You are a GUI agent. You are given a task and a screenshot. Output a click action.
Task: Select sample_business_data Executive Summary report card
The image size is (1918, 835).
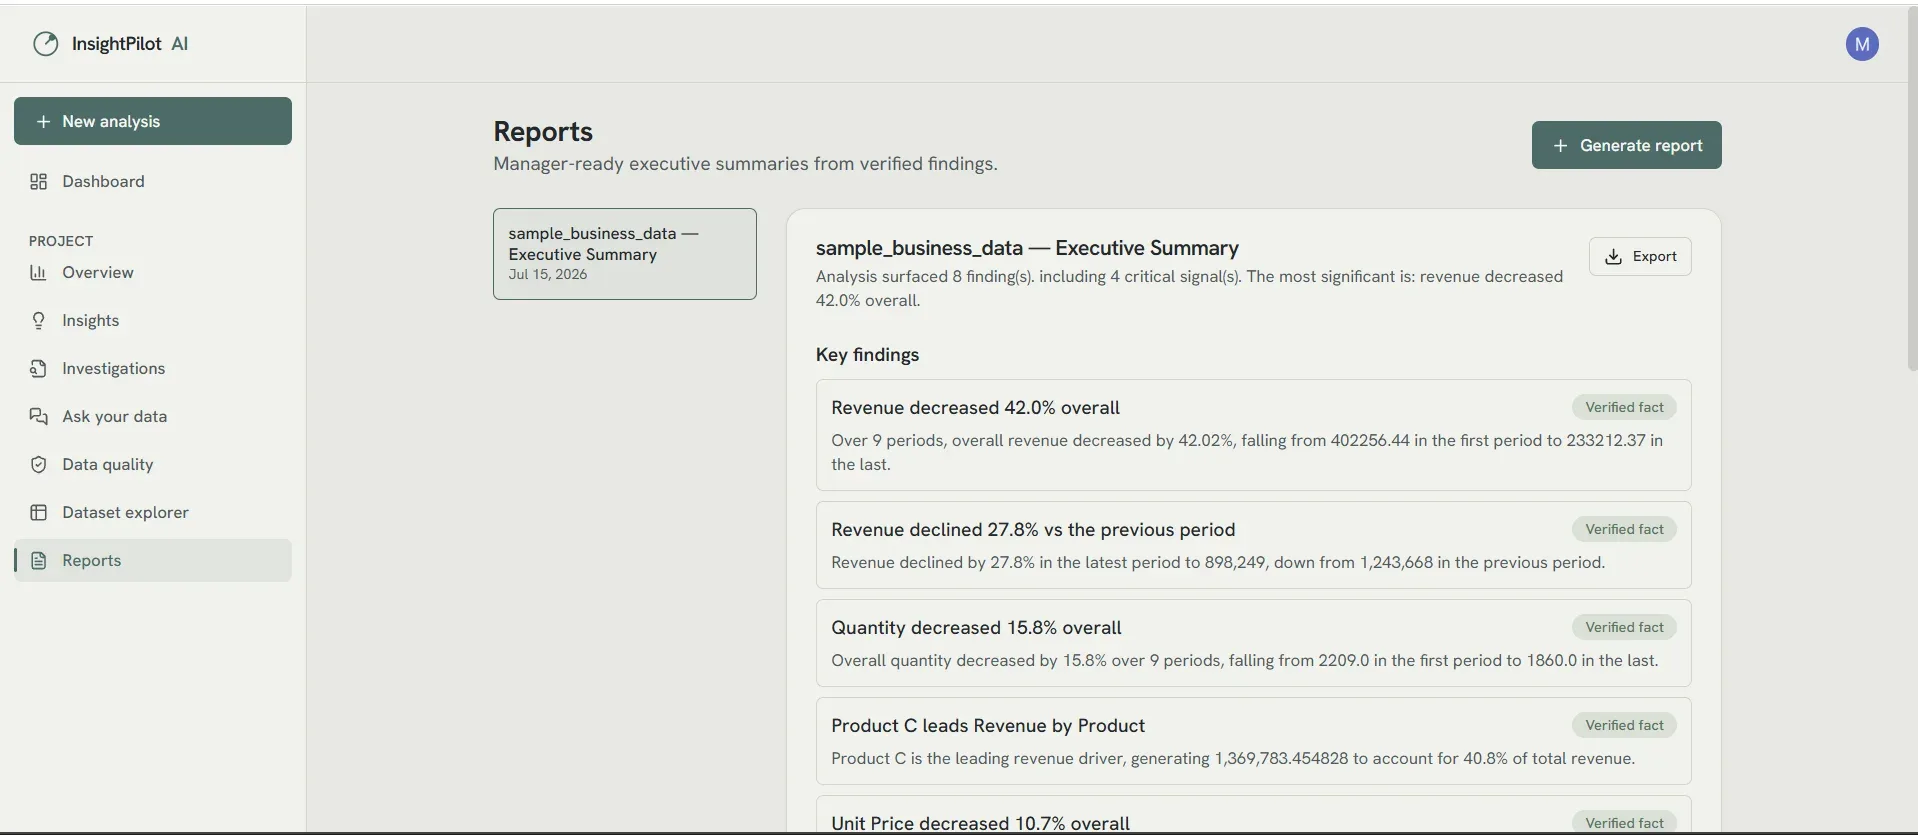625,254
